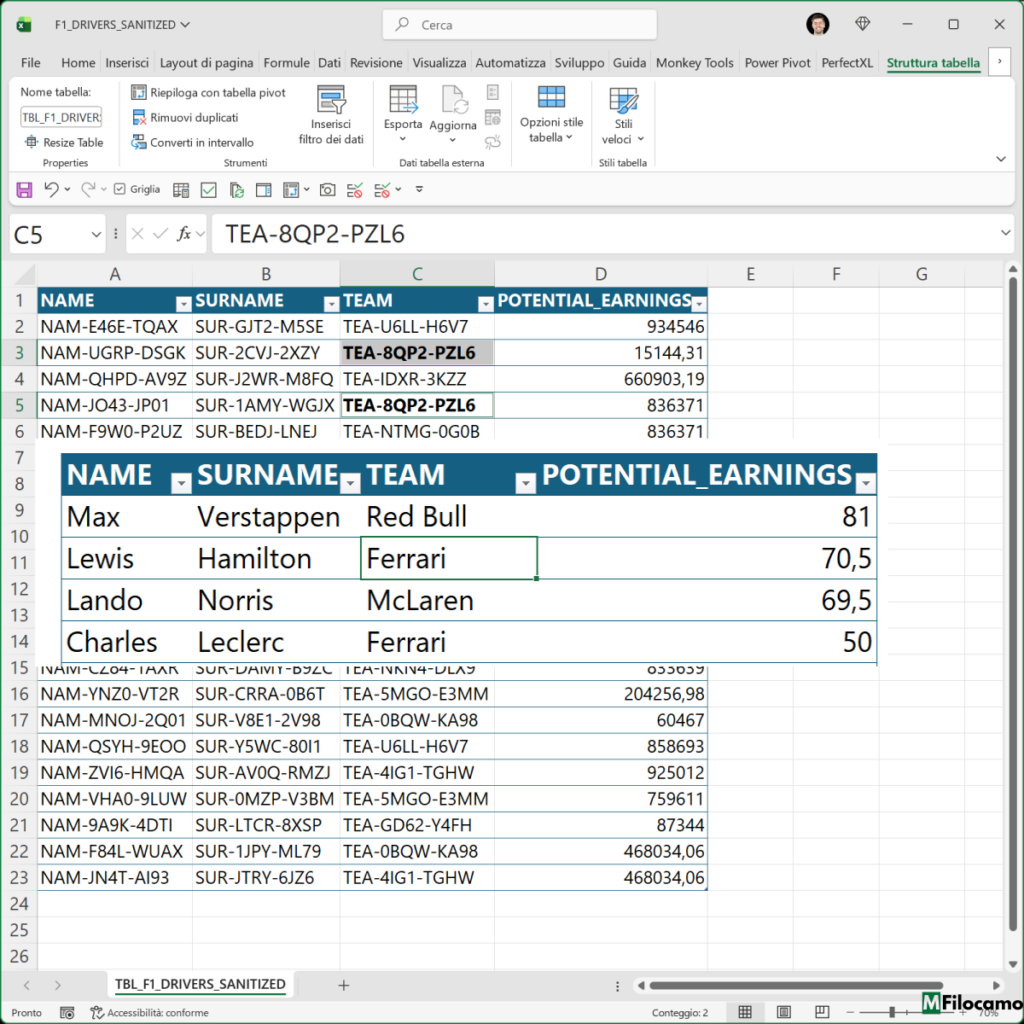Toggle the Griglia gridlines checkbox
The width and height of the screenshot is (1024, 1024).
coord(120,189)
